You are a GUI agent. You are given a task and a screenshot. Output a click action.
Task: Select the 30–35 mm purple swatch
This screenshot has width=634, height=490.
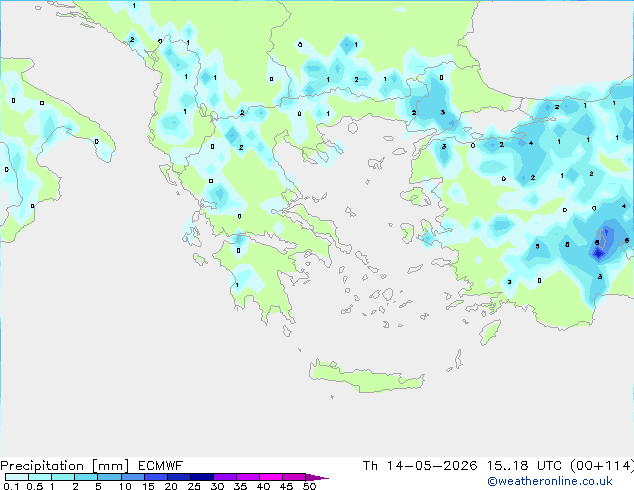coord(225,477)
